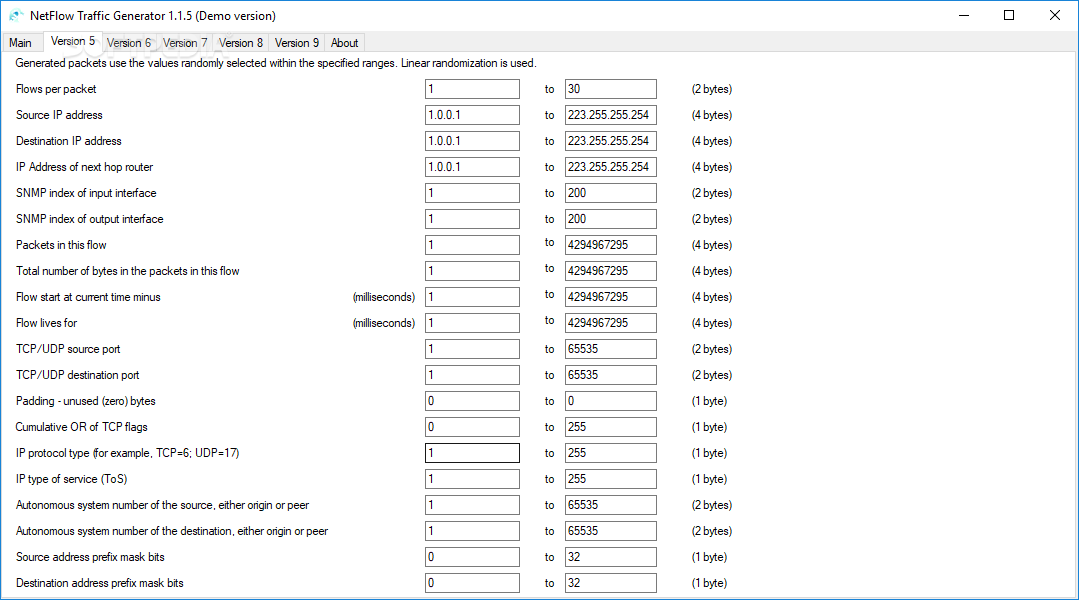The image size is (1079, 600).
Task: Click the Flows per packet minimum field
Action: click(x=472, y=89)
